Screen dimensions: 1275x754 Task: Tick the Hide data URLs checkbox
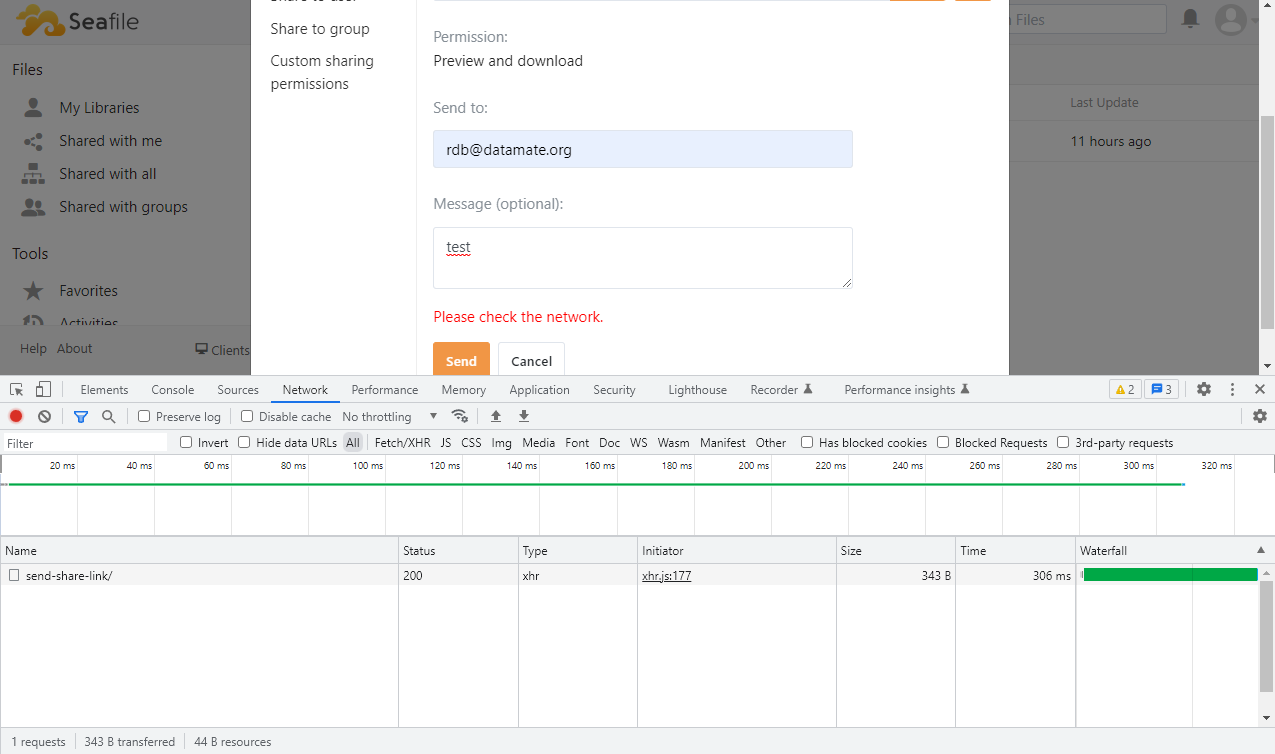244,442
